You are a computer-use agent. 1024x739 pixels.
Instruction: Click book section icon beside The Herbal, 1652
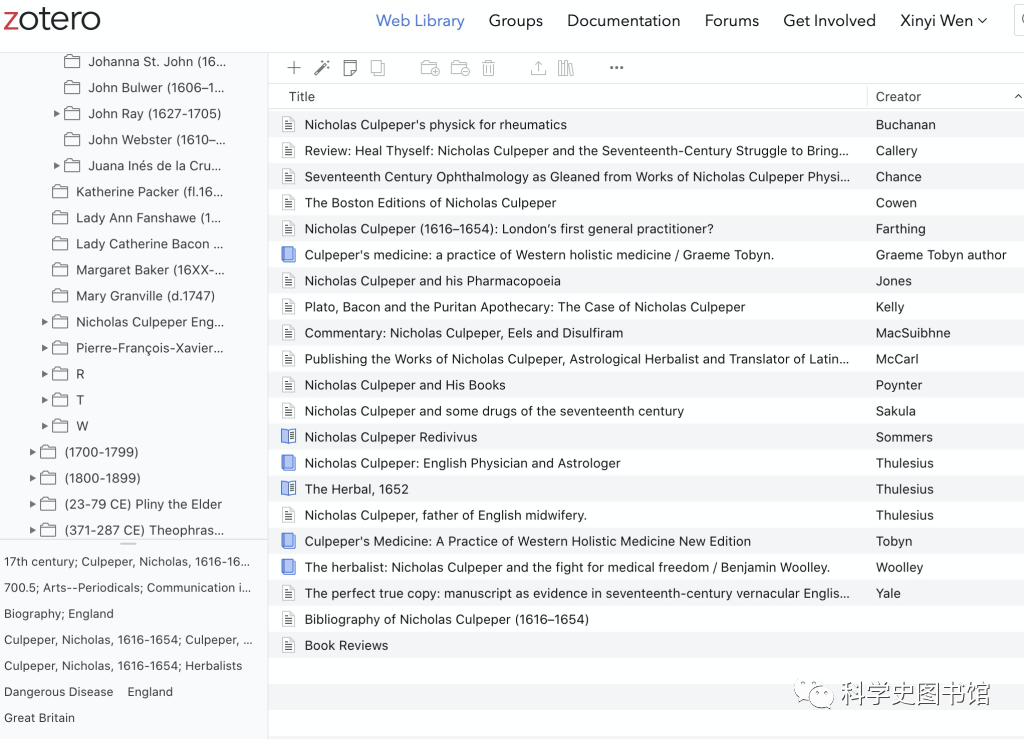[288, 489]
